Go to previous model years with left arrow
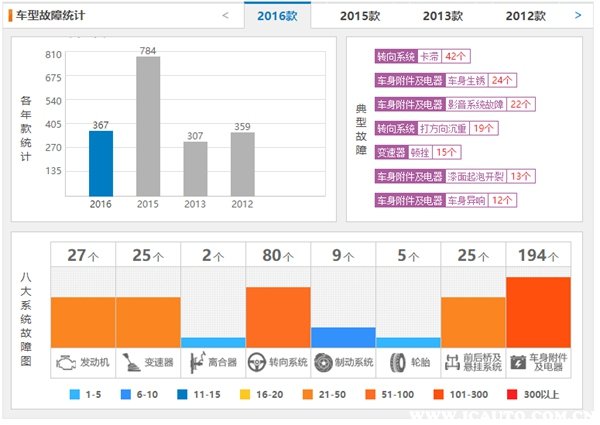This screenshot has height=425, width=600. [x=224, y=15]
